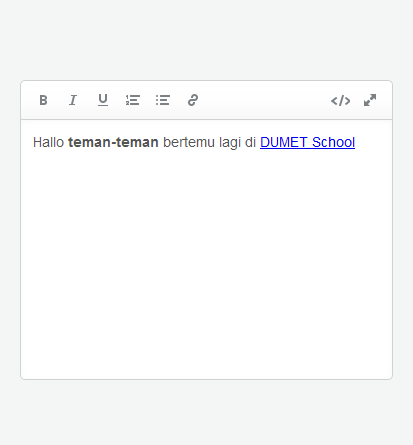The image size is (413, 445).
Task: Insert a bulleted unordered list
Action: click(x=163, y=100)
